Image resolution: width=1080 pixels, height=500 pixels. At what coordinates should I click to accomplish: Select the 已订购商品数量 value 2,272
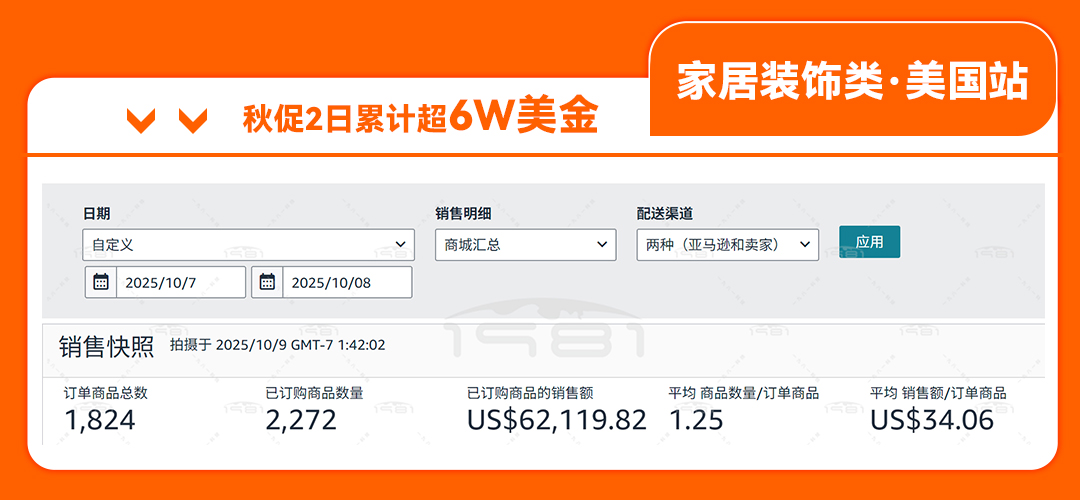pyautogui.click(x=301, y=420)
